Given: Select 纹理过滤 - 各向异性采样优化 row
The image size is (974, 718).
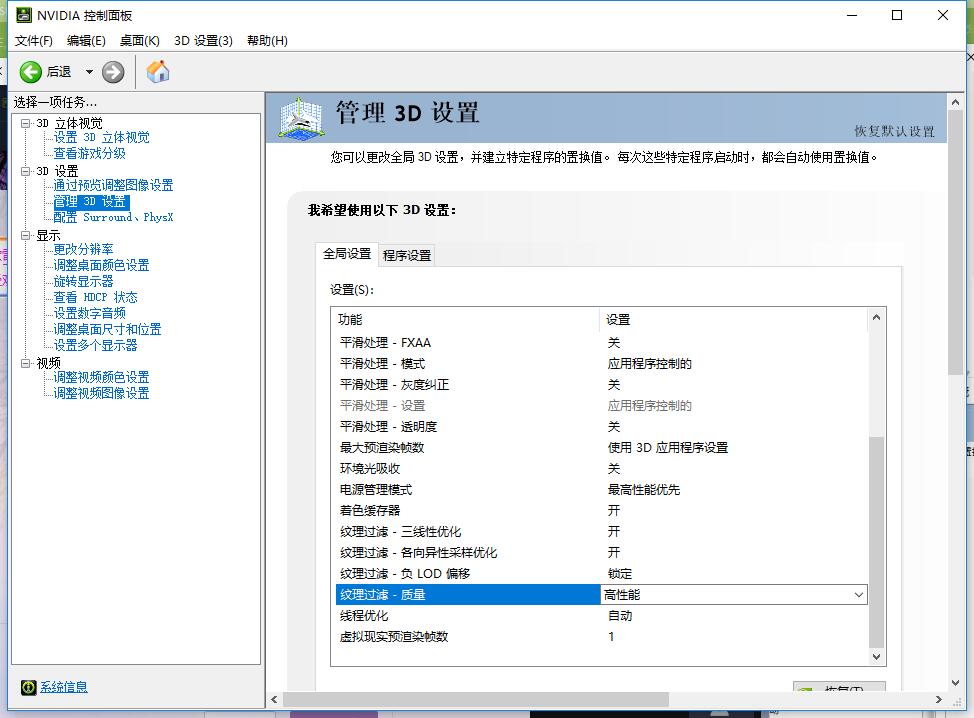Looking at the screenshot, I should click(601, 553).
